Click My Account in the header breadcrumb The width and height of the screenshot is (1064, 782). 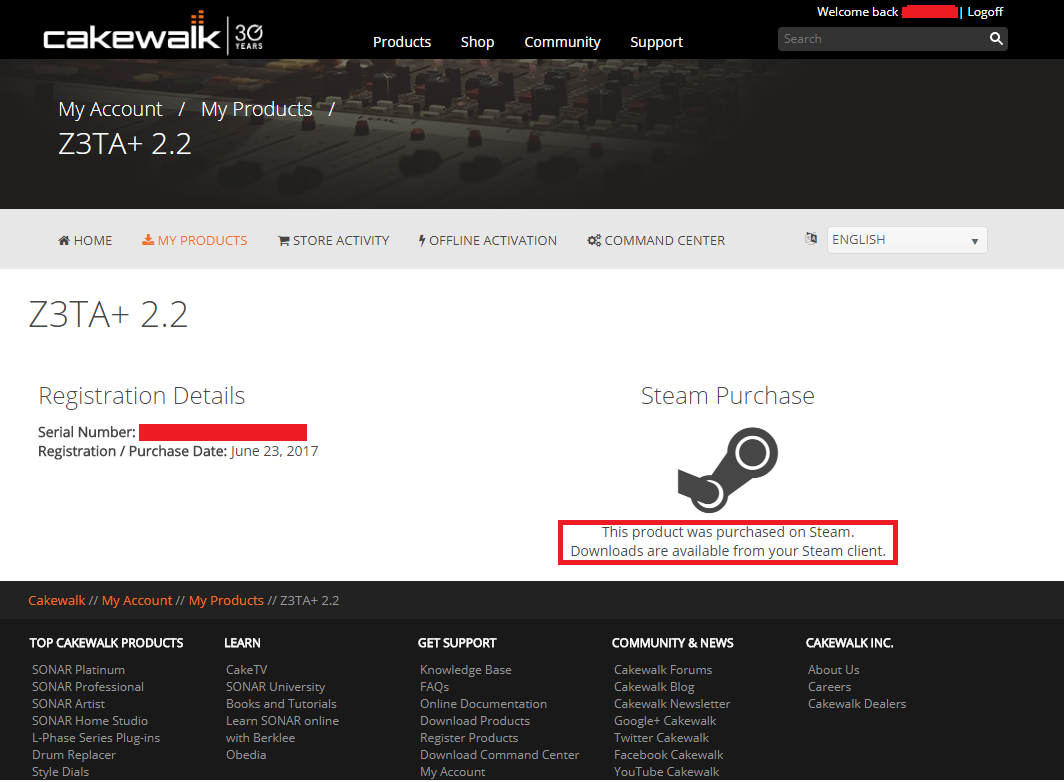coord(111,109)
